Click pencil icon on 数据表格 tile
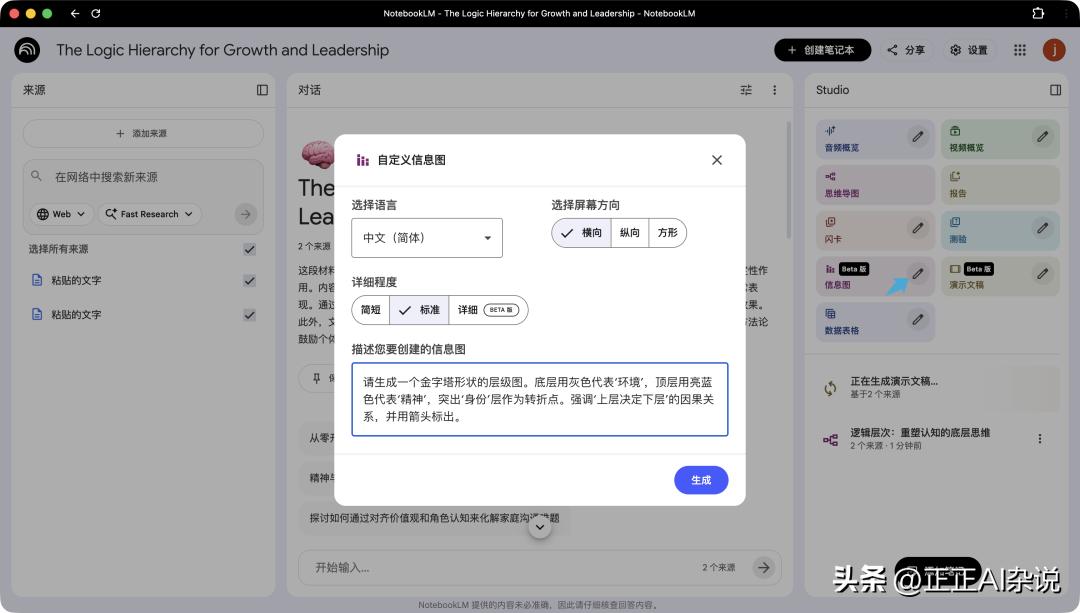The image size is (1080, 613). (917, 320)
